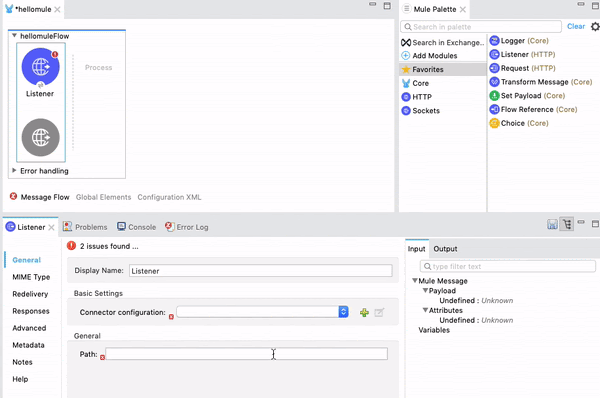Open the Console tab
600x398 pixels.
(137, 227)
